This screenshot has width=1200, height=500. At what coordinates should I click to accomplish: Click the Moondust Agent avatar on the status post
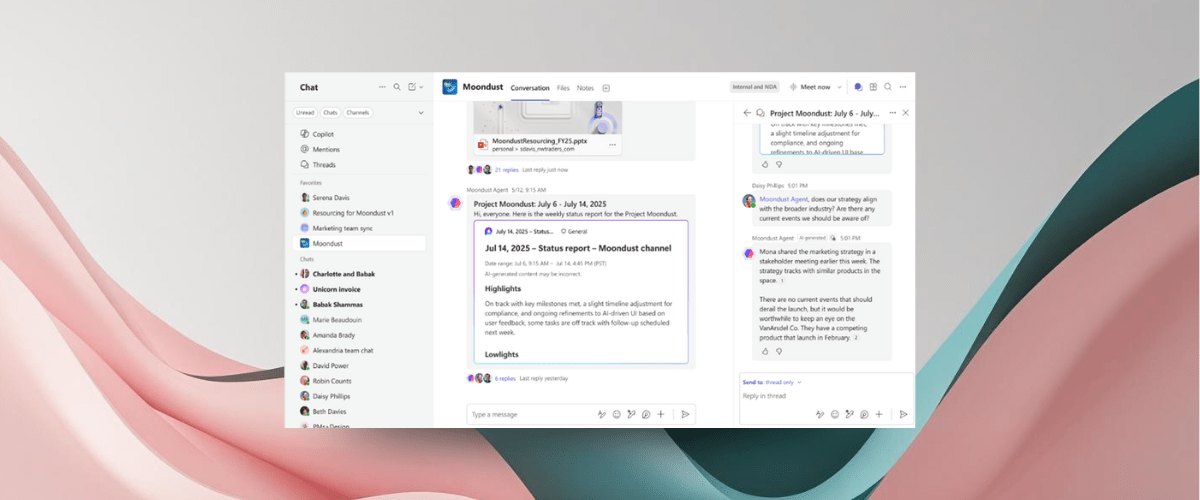tap(455, 203)
